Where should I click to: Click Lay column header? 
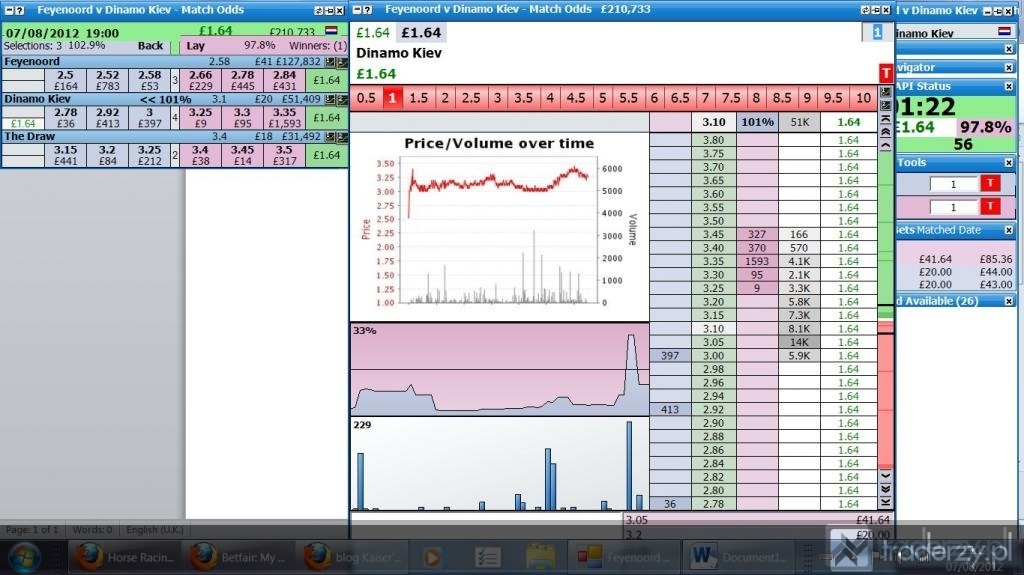pos(195,46)
